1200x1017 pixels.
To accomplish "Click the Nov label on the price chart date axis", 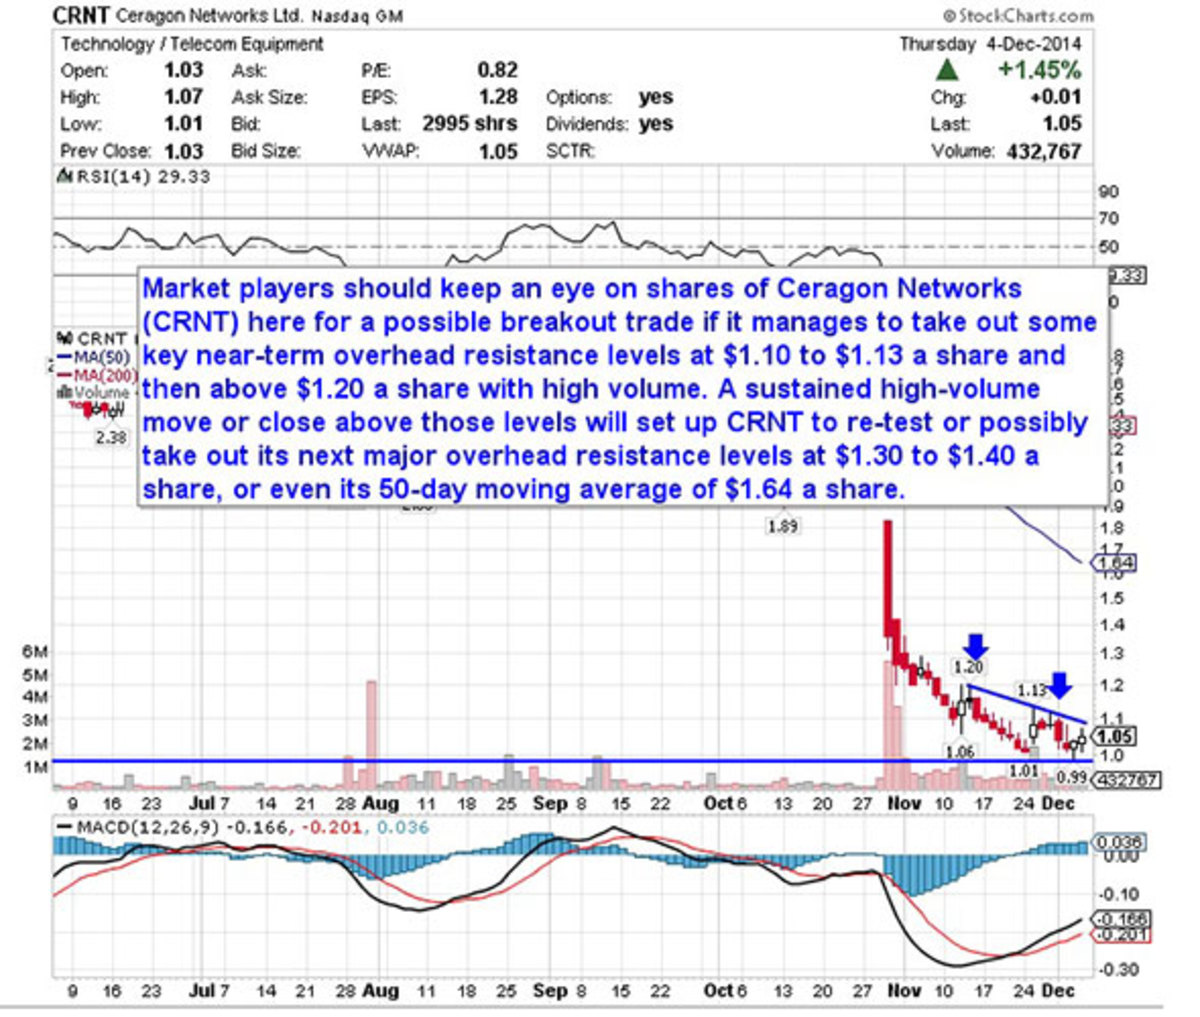I will 903,804.
